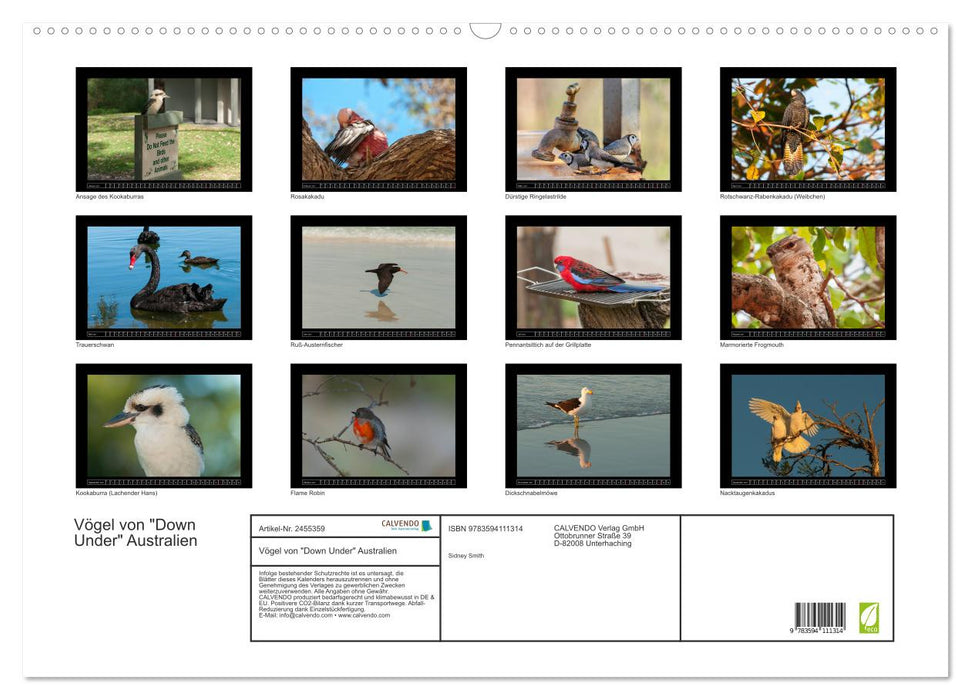Screen dimensions: 971x700
Task: Open the Flame Robin photo
Action: click(x=378, y=426)
